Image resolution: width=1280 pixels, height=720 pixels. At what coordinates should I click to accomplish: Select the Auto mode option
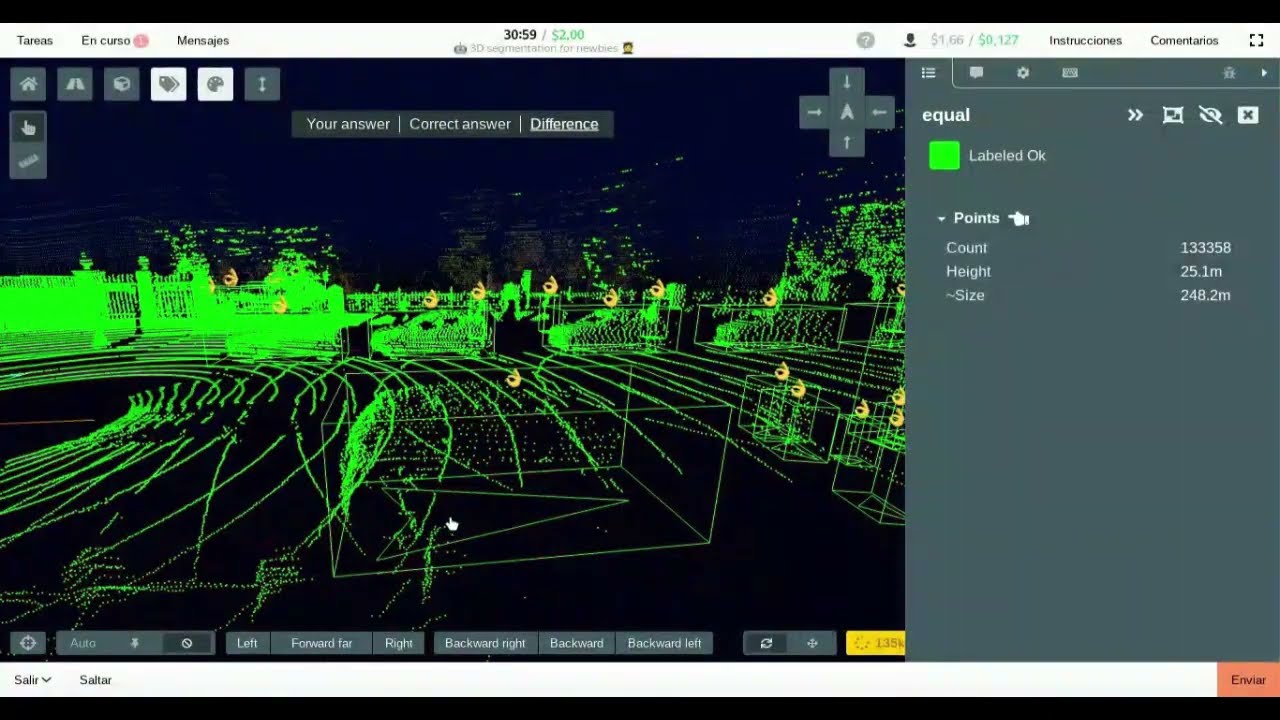[x=83, y=643]
